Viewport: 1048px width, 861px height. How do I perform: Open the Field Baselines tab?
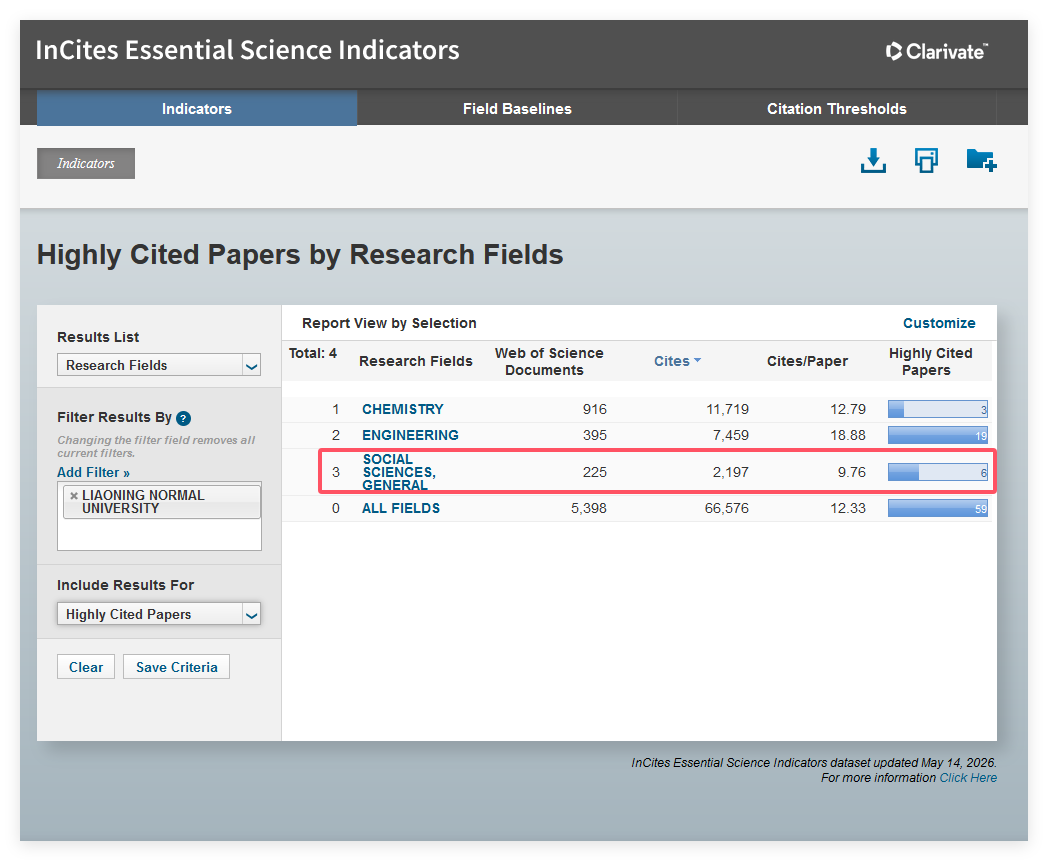pos(517,108)
